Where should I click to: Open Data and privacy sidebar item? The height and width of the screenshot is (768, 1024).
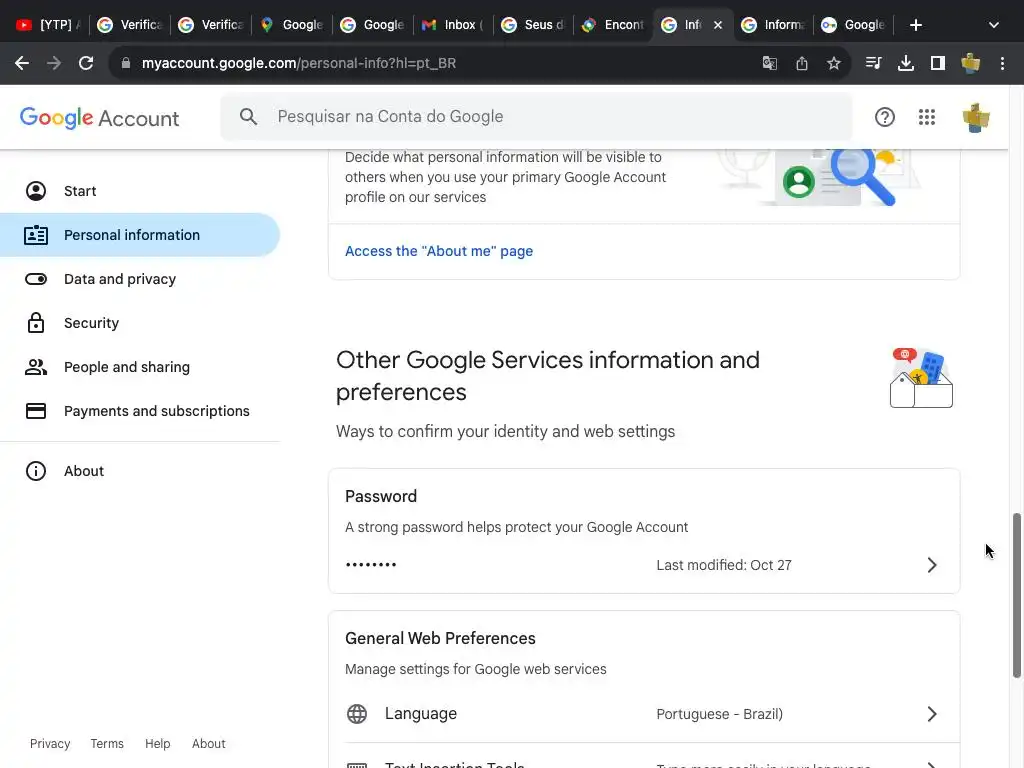[120, 279]
